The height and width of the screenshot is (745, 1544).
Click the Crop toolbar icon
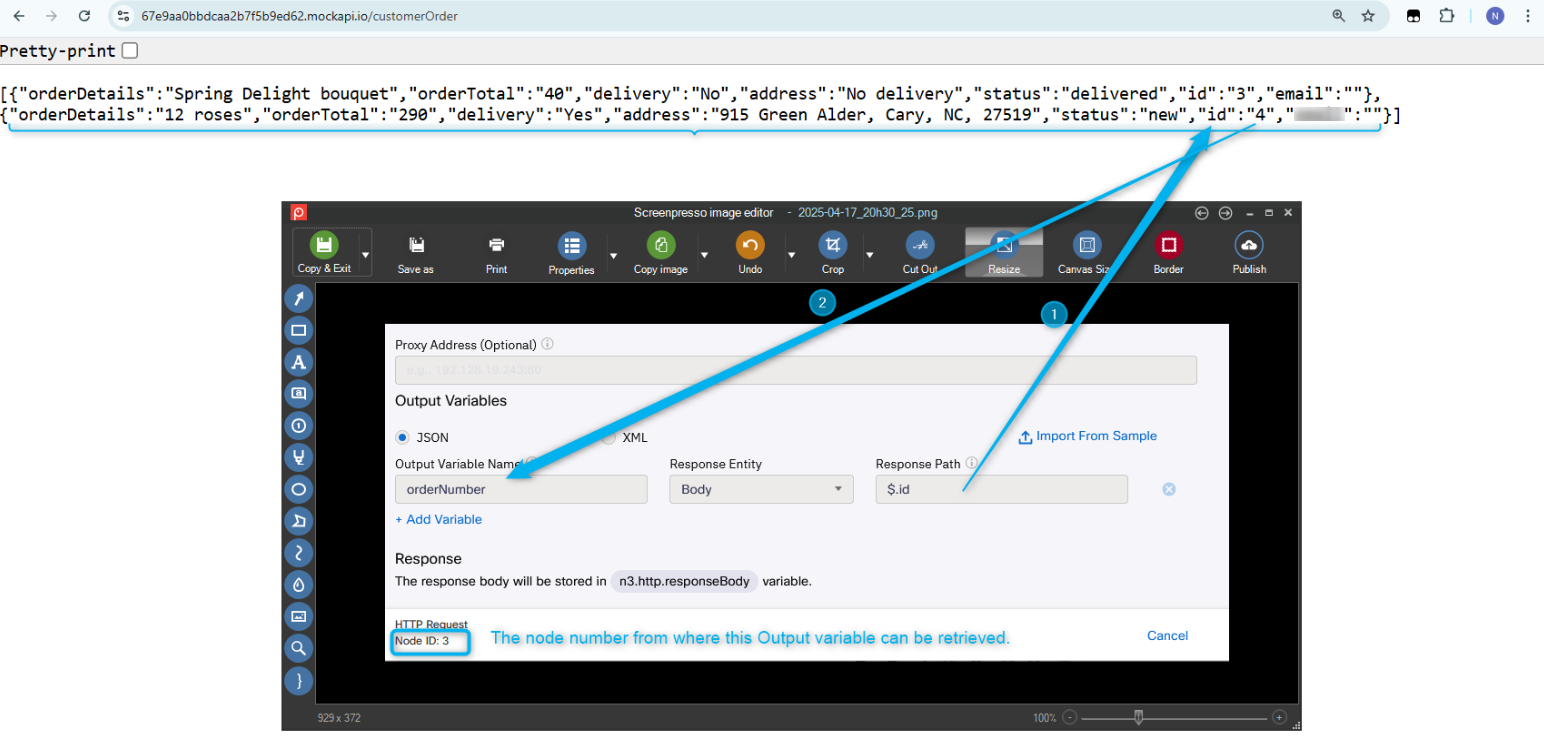pyautogui.click(x=832, y=246)
